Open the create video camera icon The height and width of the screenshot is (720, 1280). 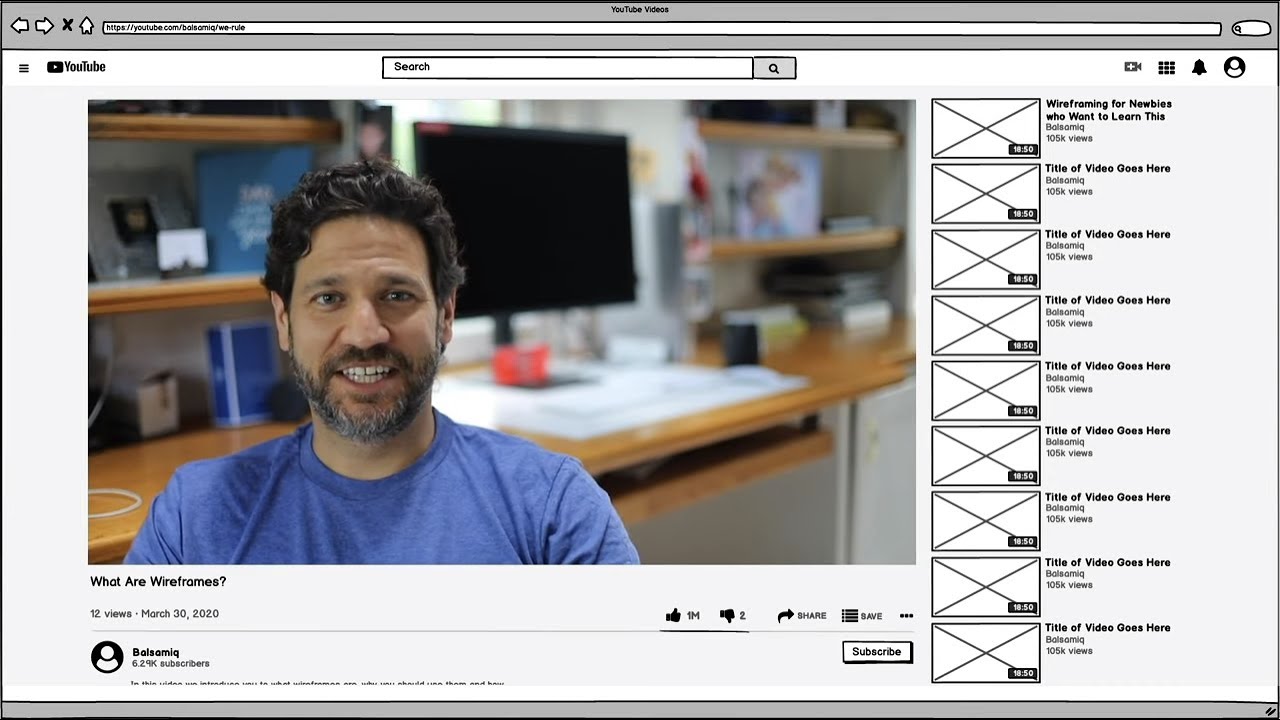[x=1133, y=67]
